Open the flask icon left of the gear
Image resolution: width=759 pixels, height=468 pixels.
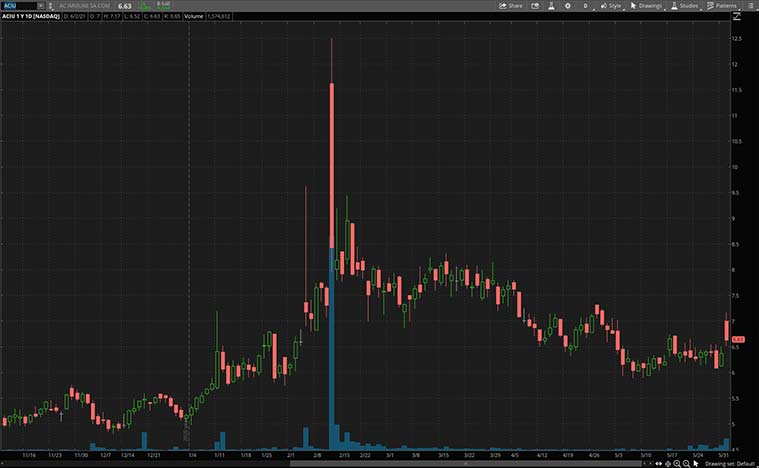[551, 6]
